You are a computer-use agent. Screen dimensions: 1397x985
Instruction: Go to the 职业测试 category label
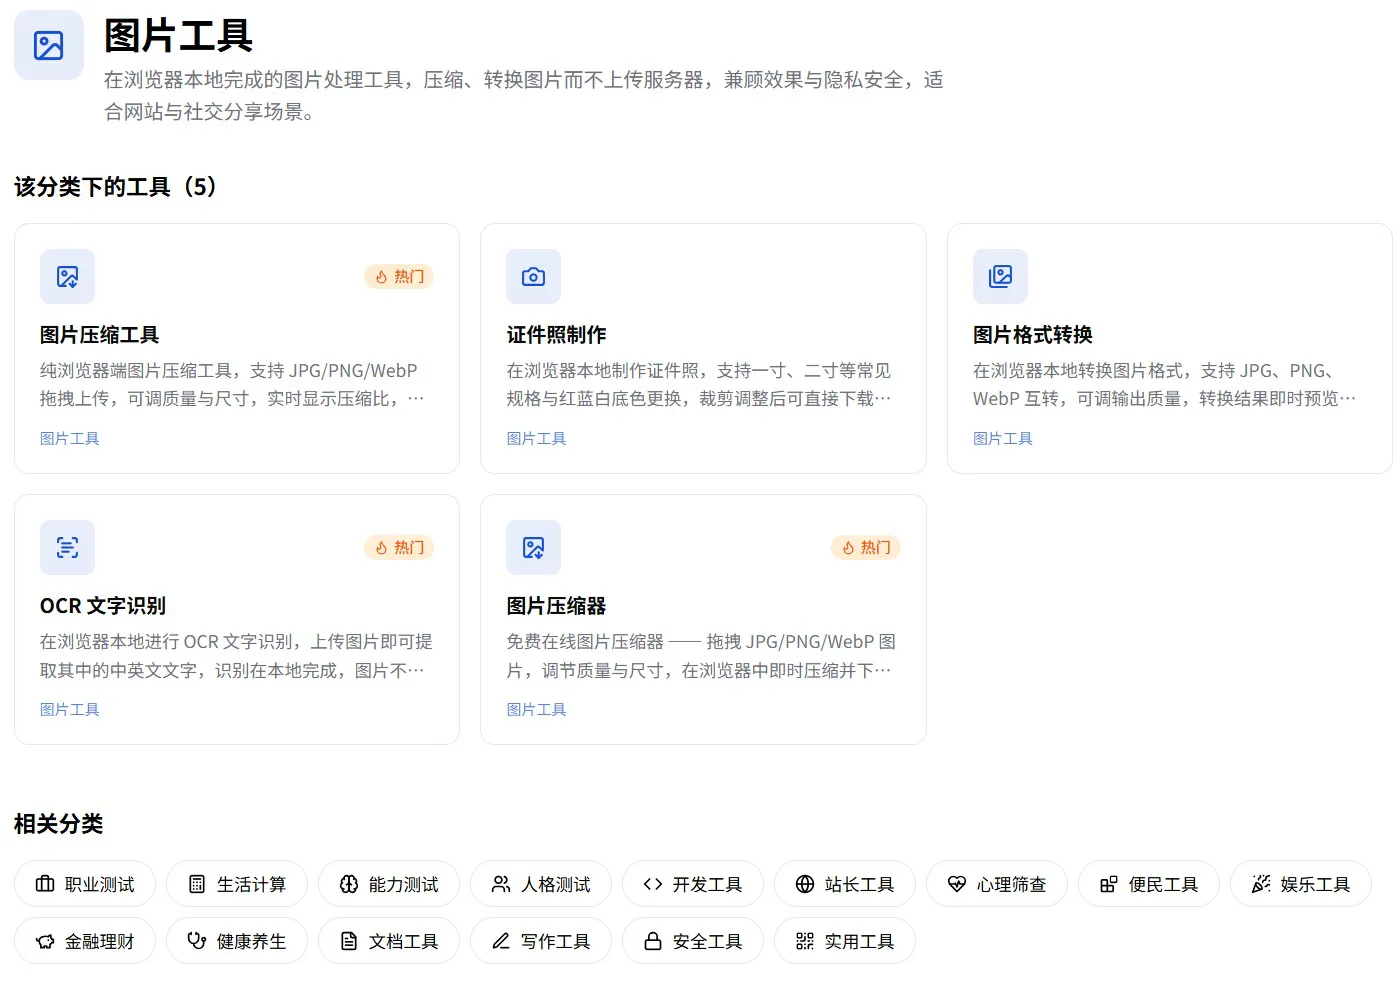pos(100,884)
